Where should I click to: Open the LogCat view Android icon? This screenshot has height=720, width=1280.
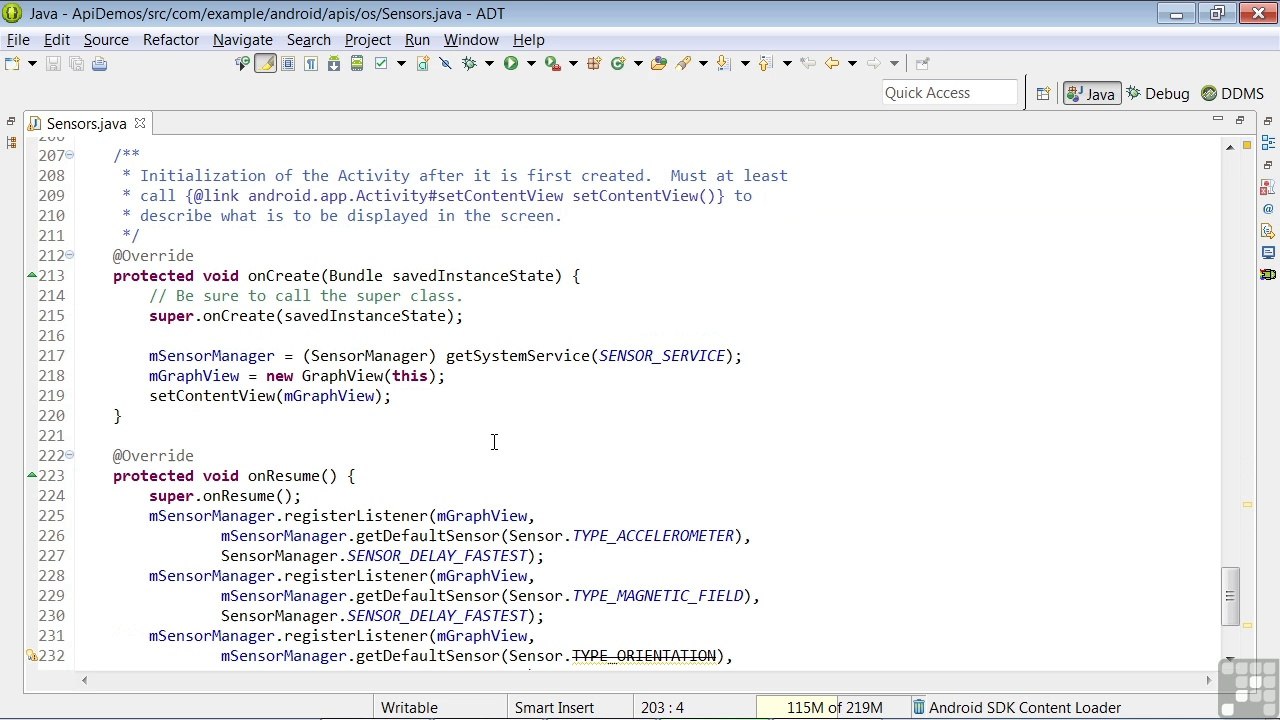pos(1268,274)
